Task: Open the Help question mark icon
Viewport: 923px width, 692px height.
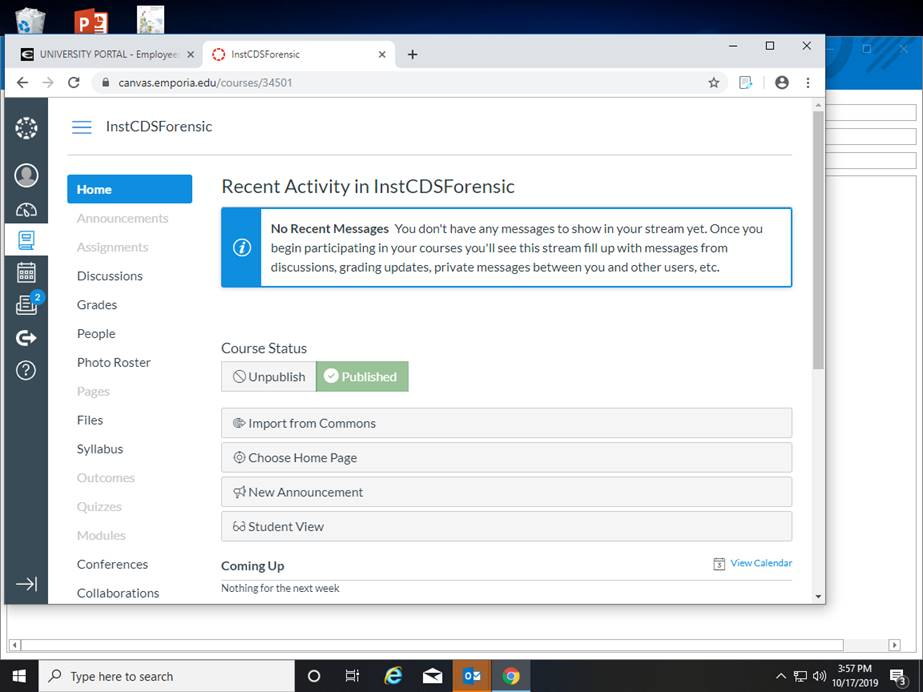Action: click(x=26, y=370)
